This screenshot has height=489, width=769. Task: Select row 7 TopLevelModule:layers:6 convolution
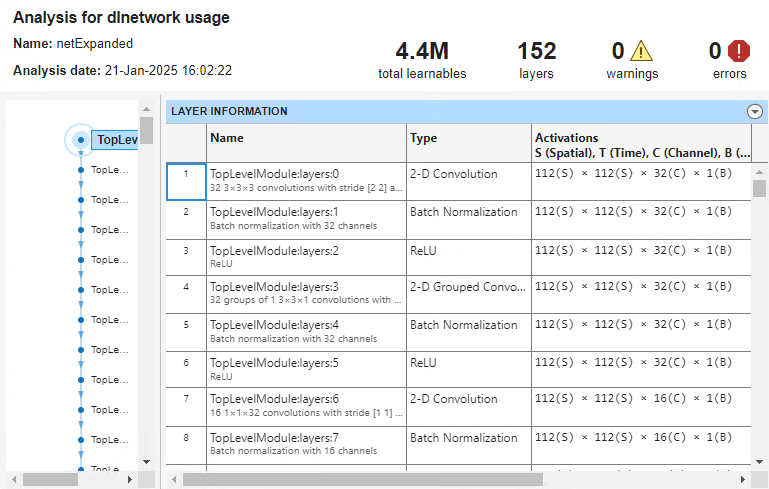click(306, 406)
